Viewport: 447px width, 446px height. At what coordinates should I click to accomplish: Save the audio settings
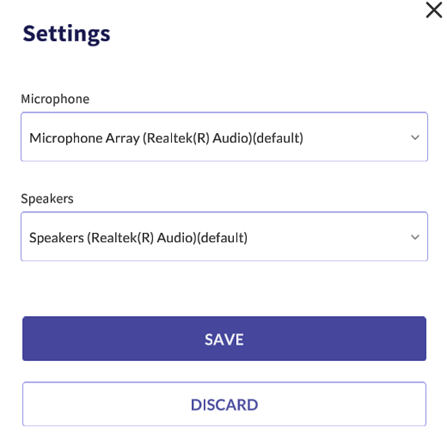pyautogui.click(x=224, y=339)
